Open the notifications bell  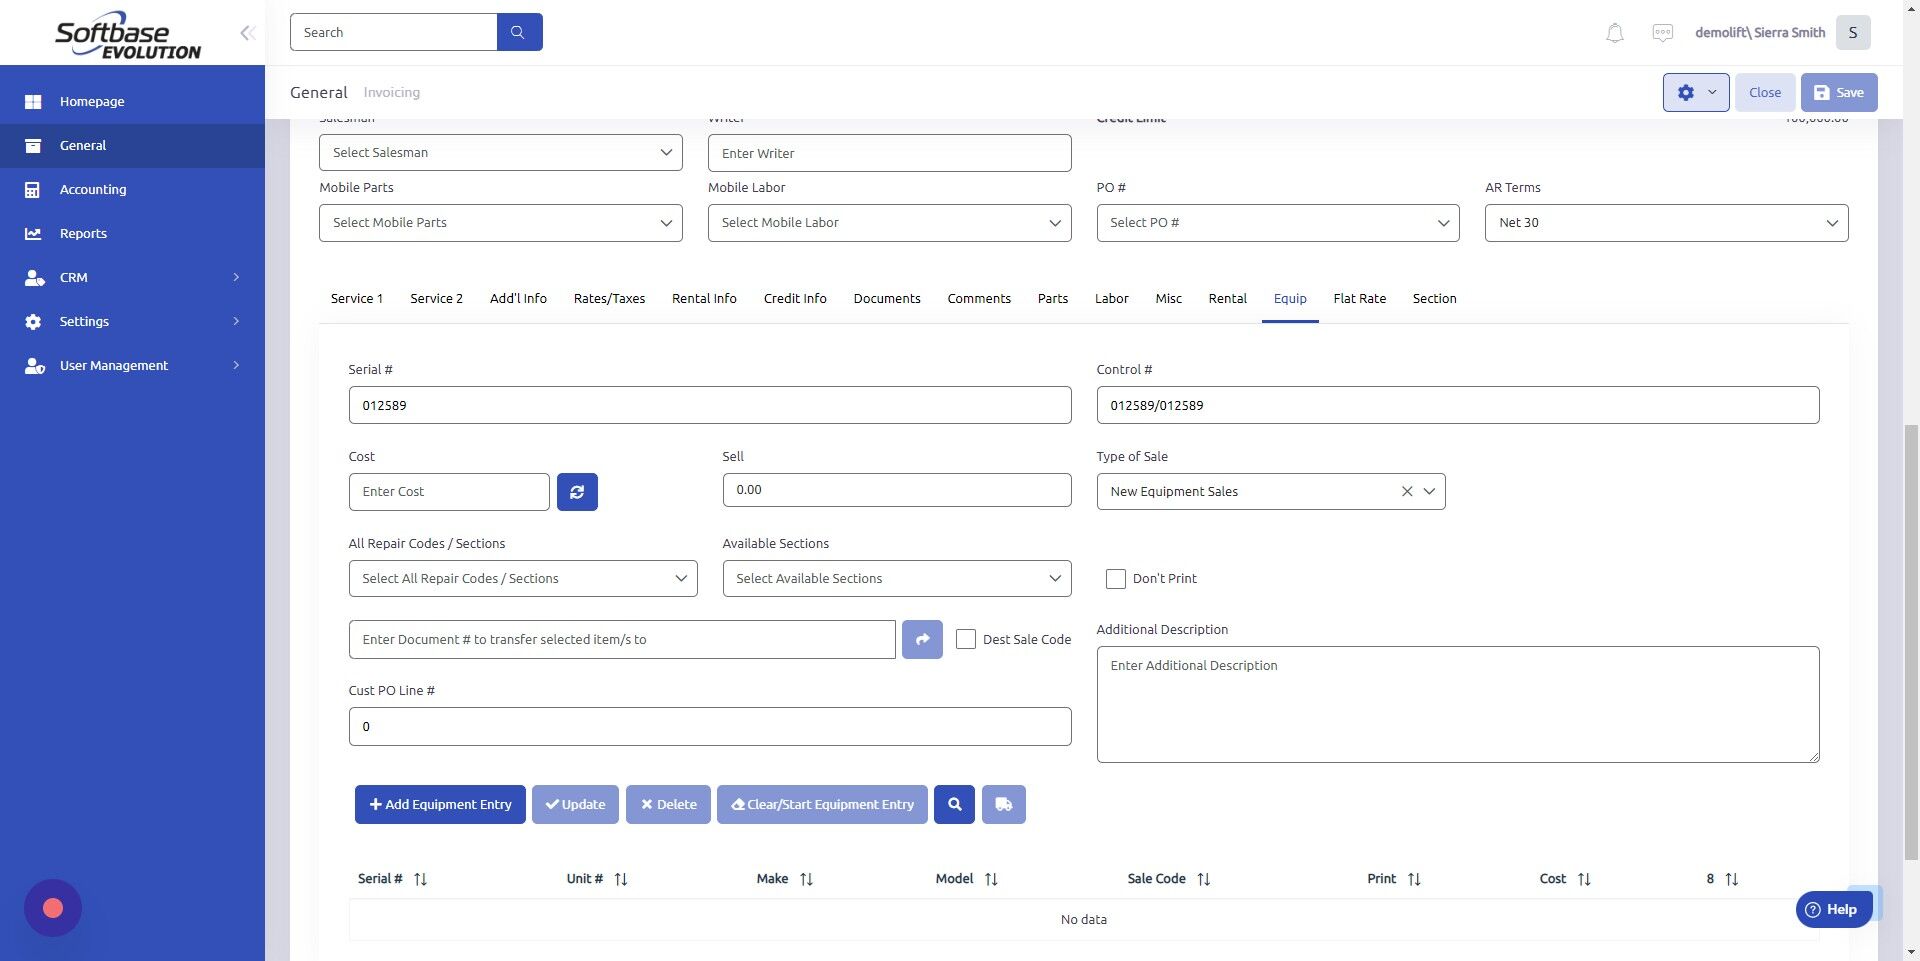1613,32
